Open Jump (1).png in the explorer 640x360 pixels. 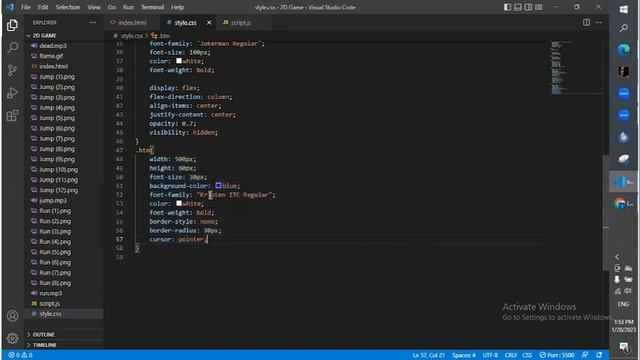pos(57,77)
